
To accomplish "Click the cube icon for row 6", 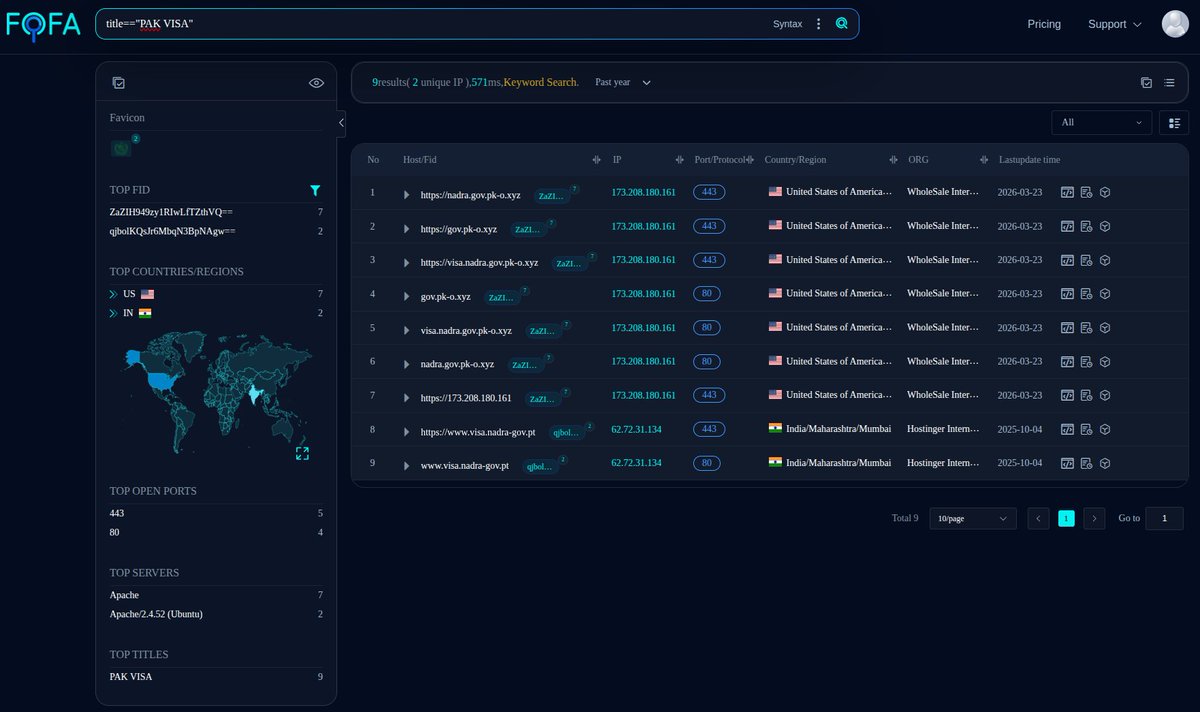I will click(x=1105, y=362).
